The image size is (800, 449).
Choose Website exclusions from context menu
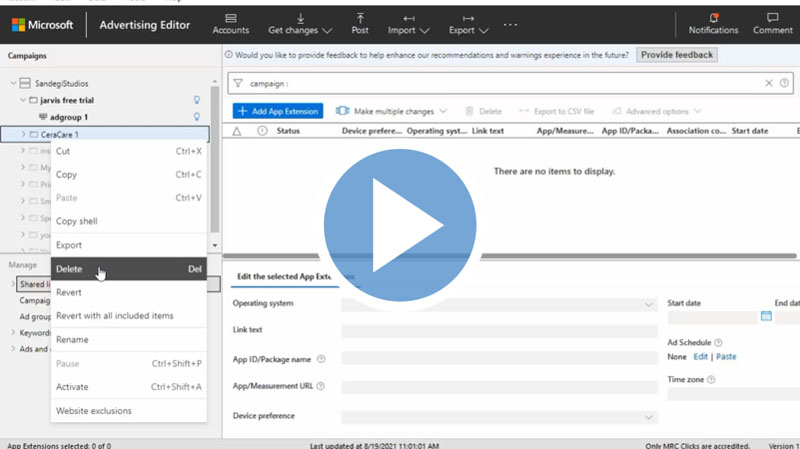(x=129, y=411)
